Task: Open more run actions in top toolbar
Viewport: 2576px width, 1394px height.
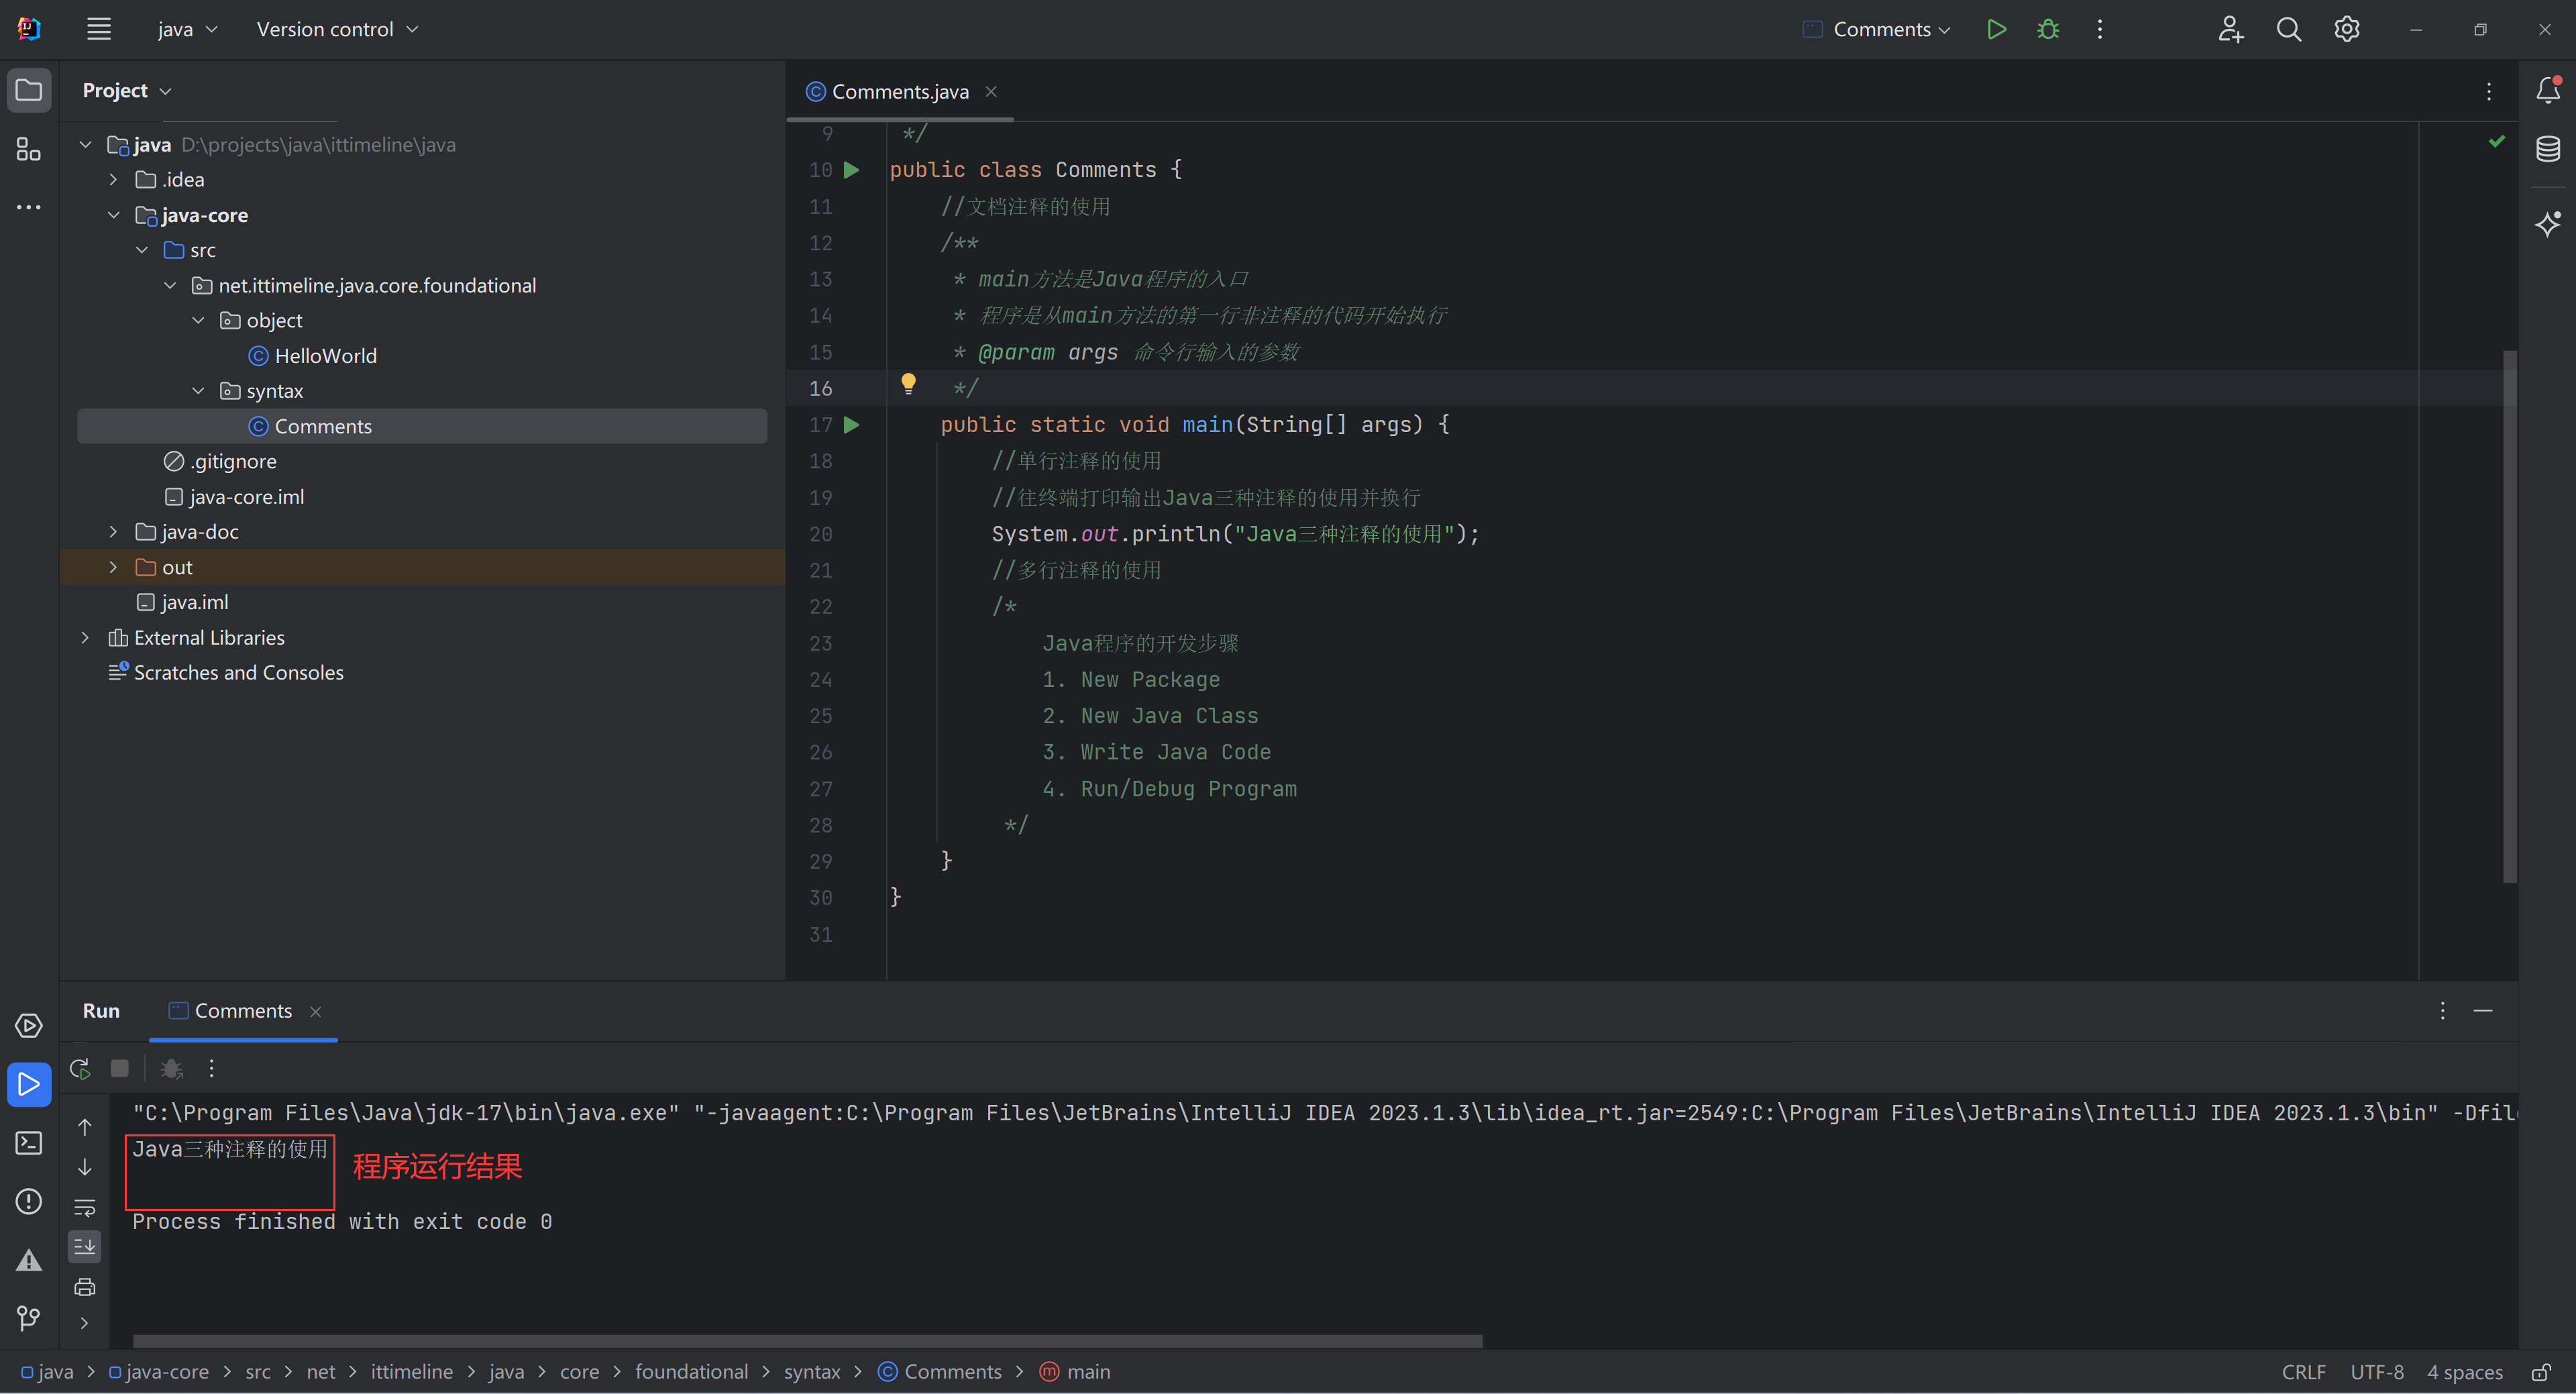Action: click(x=2100, y=29)
